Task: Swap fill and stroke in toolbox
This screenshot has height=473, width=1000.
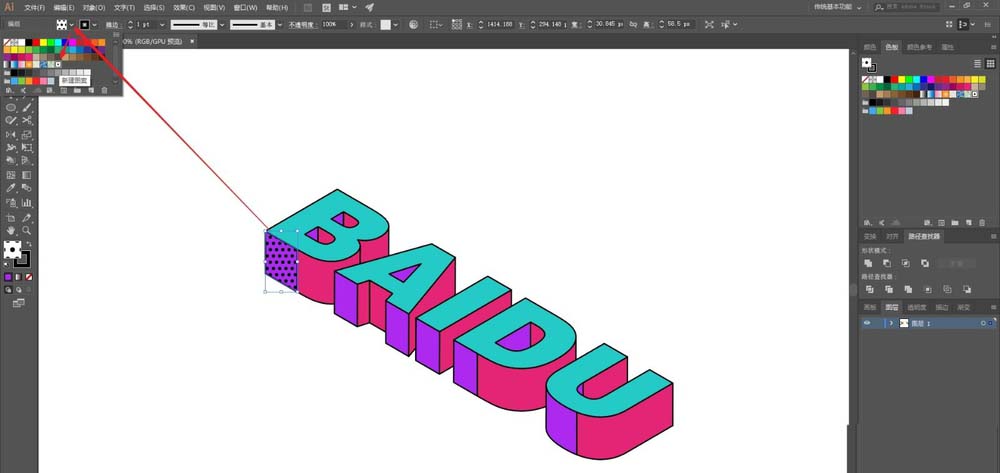Action: pos(29,244)
